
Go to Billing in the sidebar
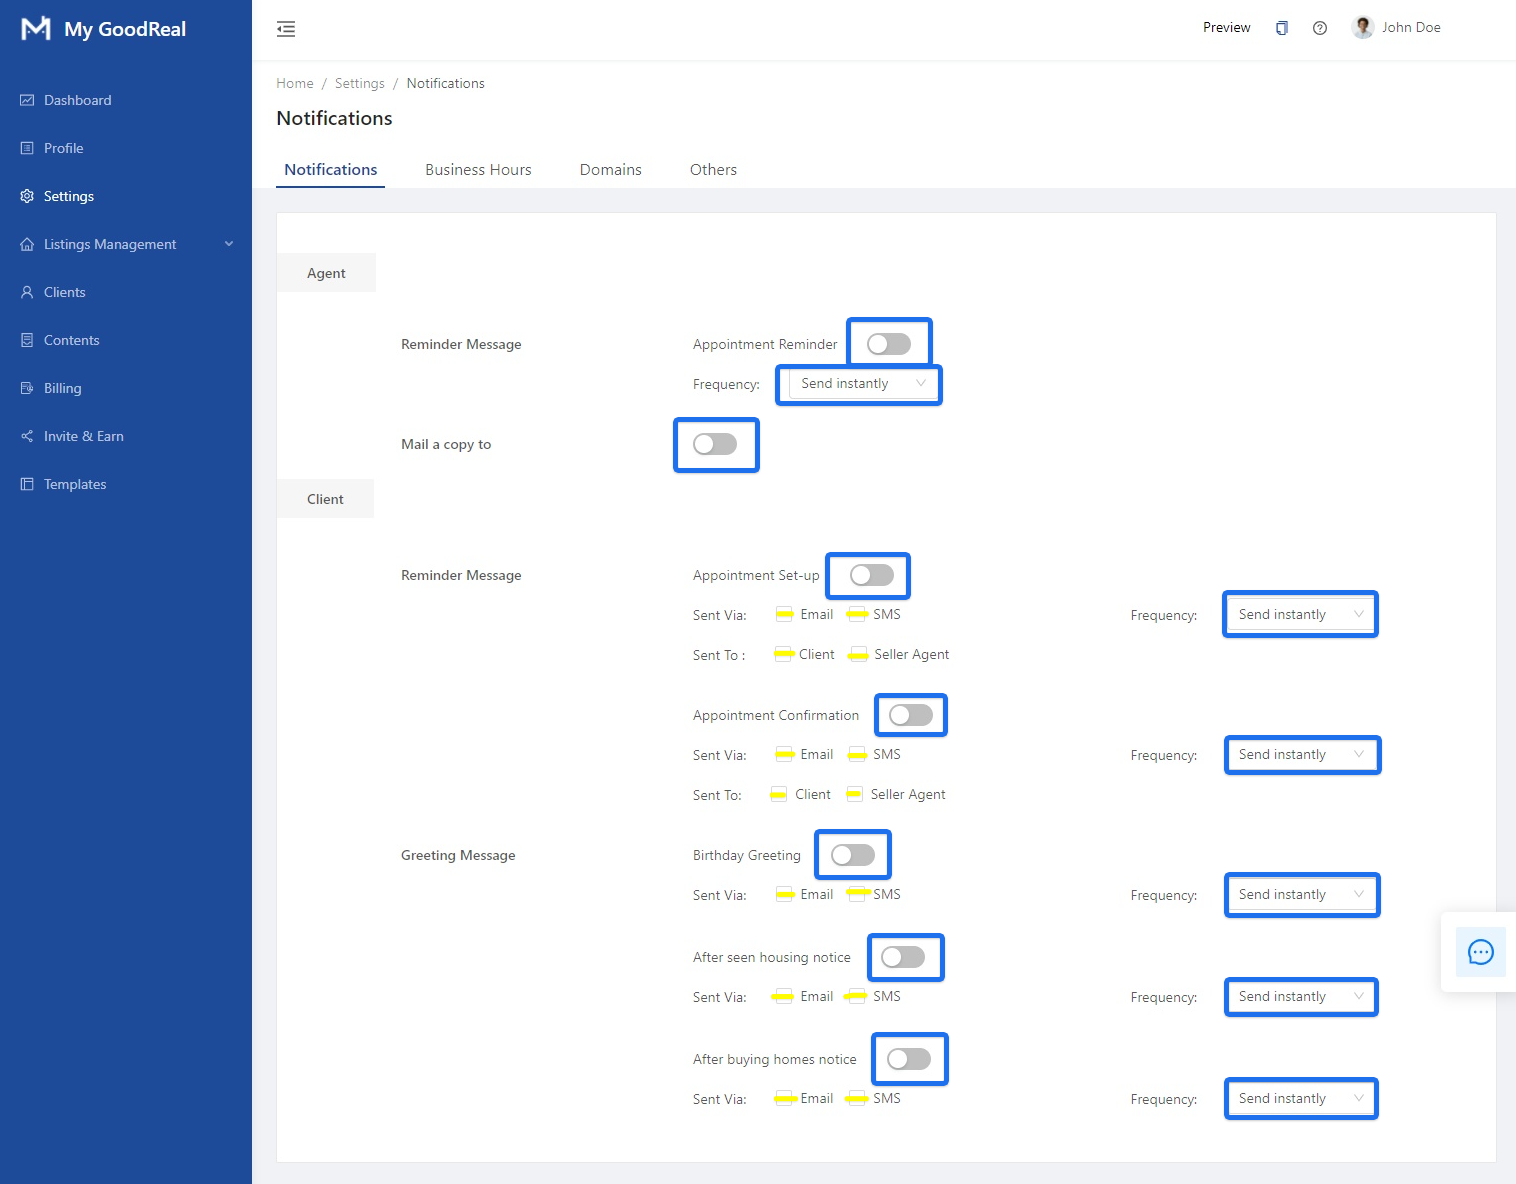tap(62, 388)
